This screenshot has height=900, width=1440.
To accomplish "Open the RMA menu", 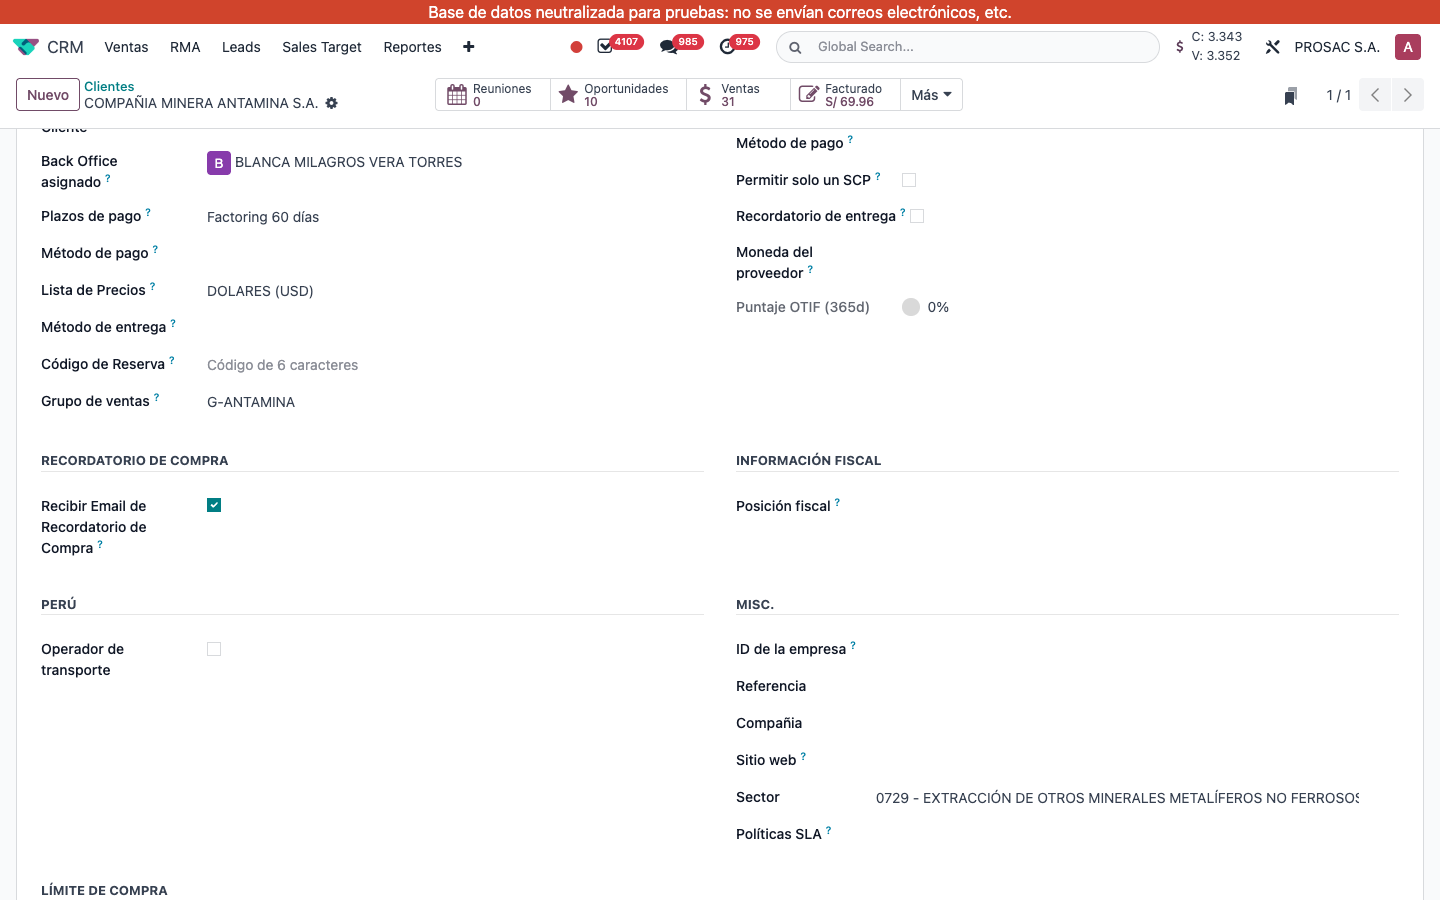I will 185,47.
